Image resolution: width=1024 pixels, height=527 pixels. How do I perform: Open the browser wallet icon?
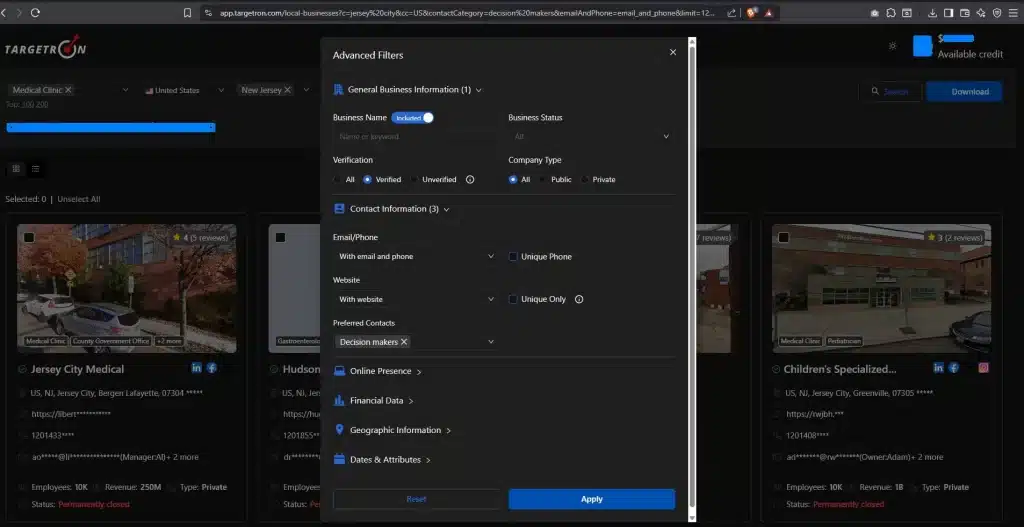coord(965,12)
